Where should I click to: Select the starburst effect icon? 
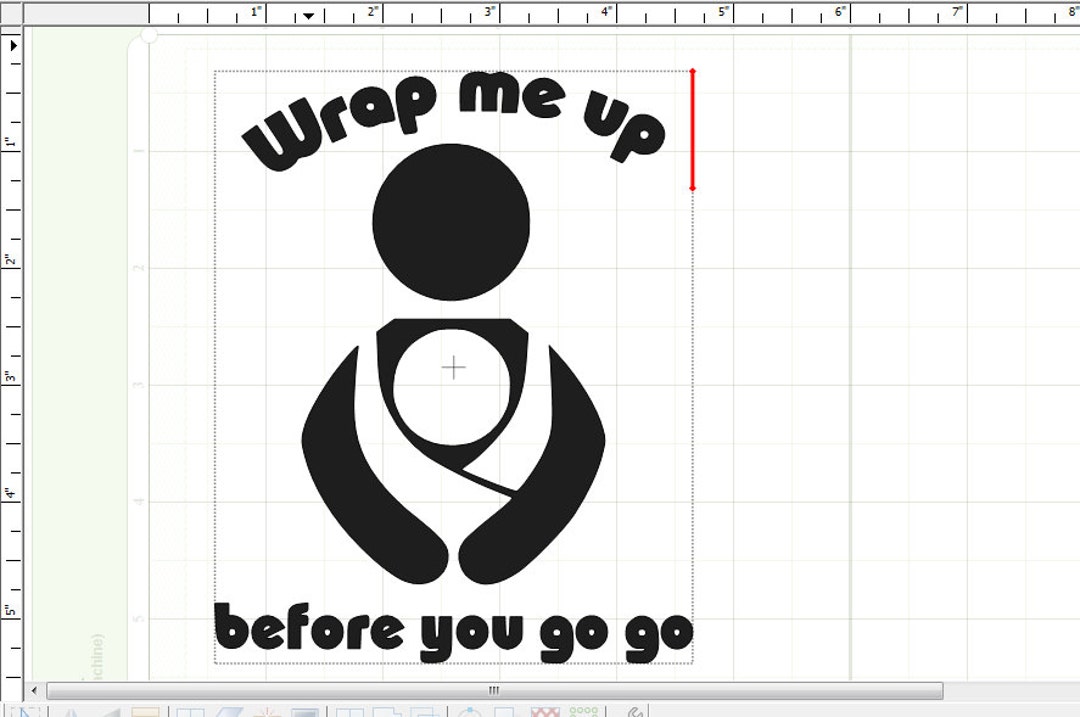pyautogui.click(x=267, y=711)
